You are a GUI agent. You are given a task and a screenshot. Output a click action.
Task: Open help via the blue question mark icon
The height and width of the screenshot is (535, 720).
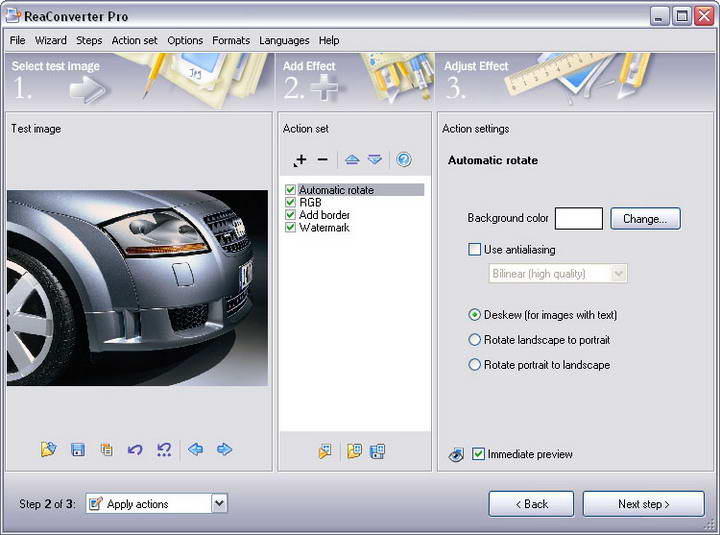[x=404, y=160]
